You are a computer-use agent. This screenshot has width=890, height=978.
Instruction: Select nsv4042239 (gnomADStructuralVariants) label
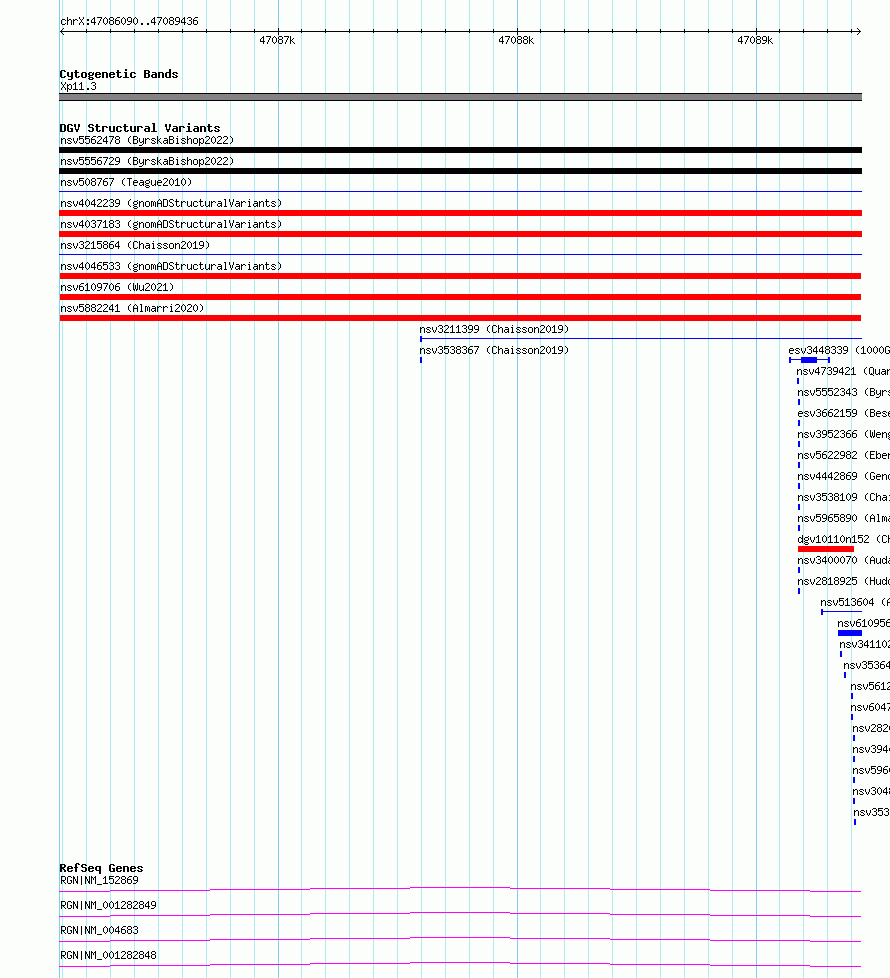(x=171, y=203)
